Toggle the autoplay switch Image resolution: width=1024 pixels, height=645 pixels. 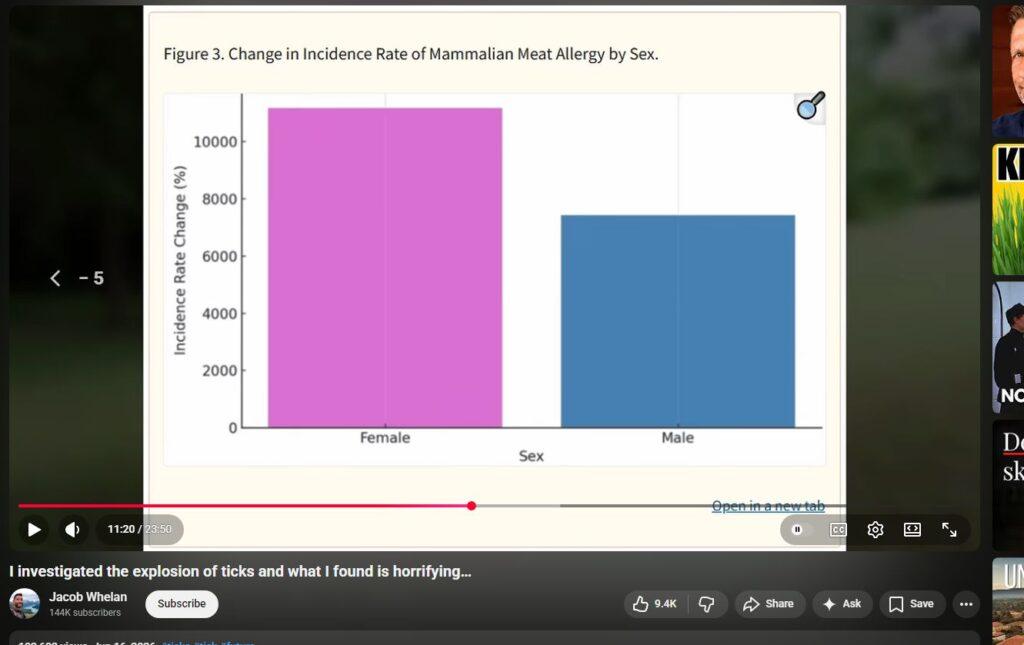(x=801, y=529)
